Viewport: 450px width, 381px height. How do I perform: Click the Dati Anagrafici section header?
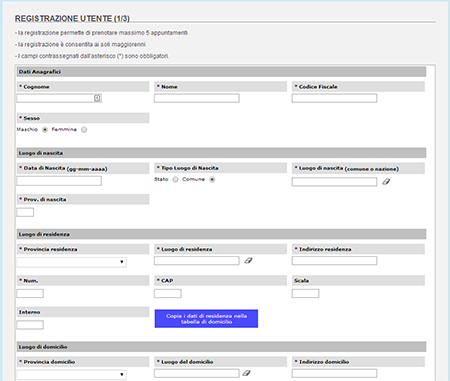coord(221,72)
